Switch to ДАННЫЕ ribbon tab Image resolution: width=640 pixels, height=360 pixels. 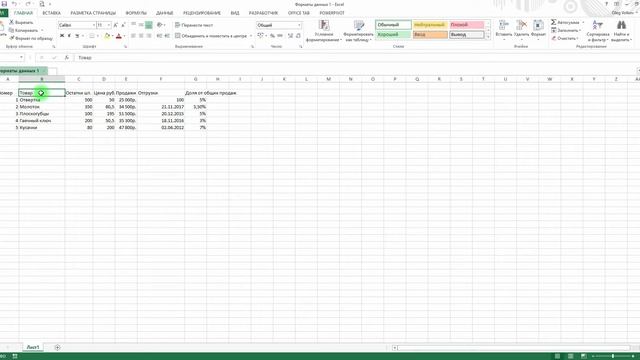[164, 13]
